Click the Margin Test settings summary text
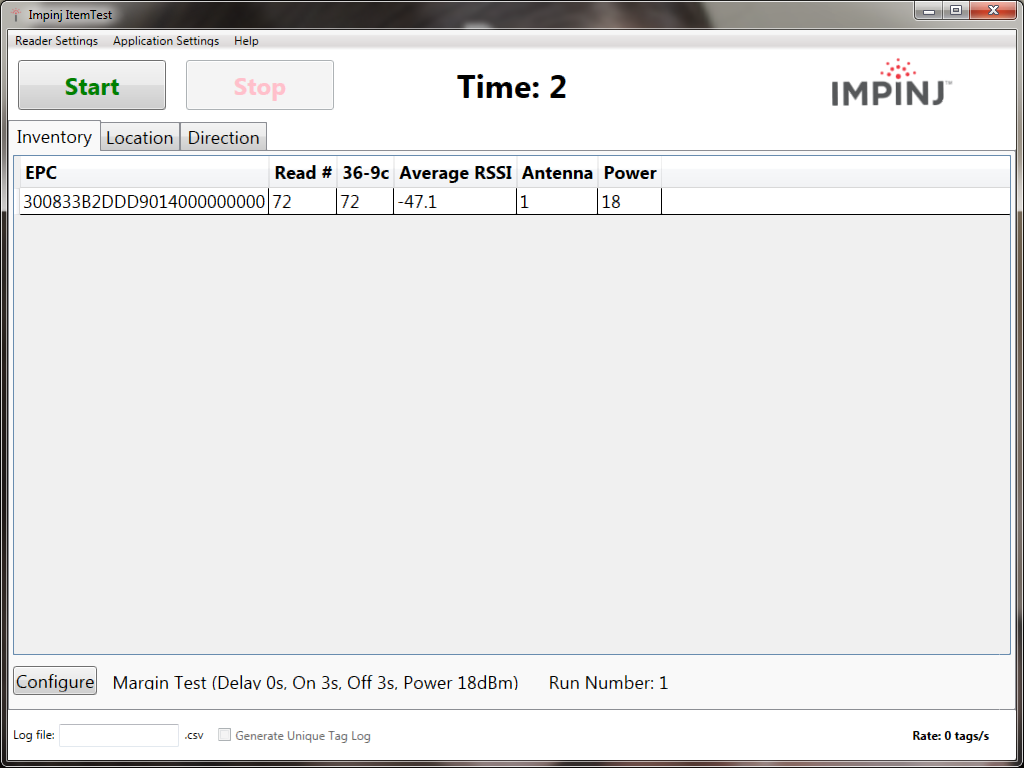Image resolution: width=1024 pixels, height=768 pixels. pyautogui.click(x=315, y=683)
